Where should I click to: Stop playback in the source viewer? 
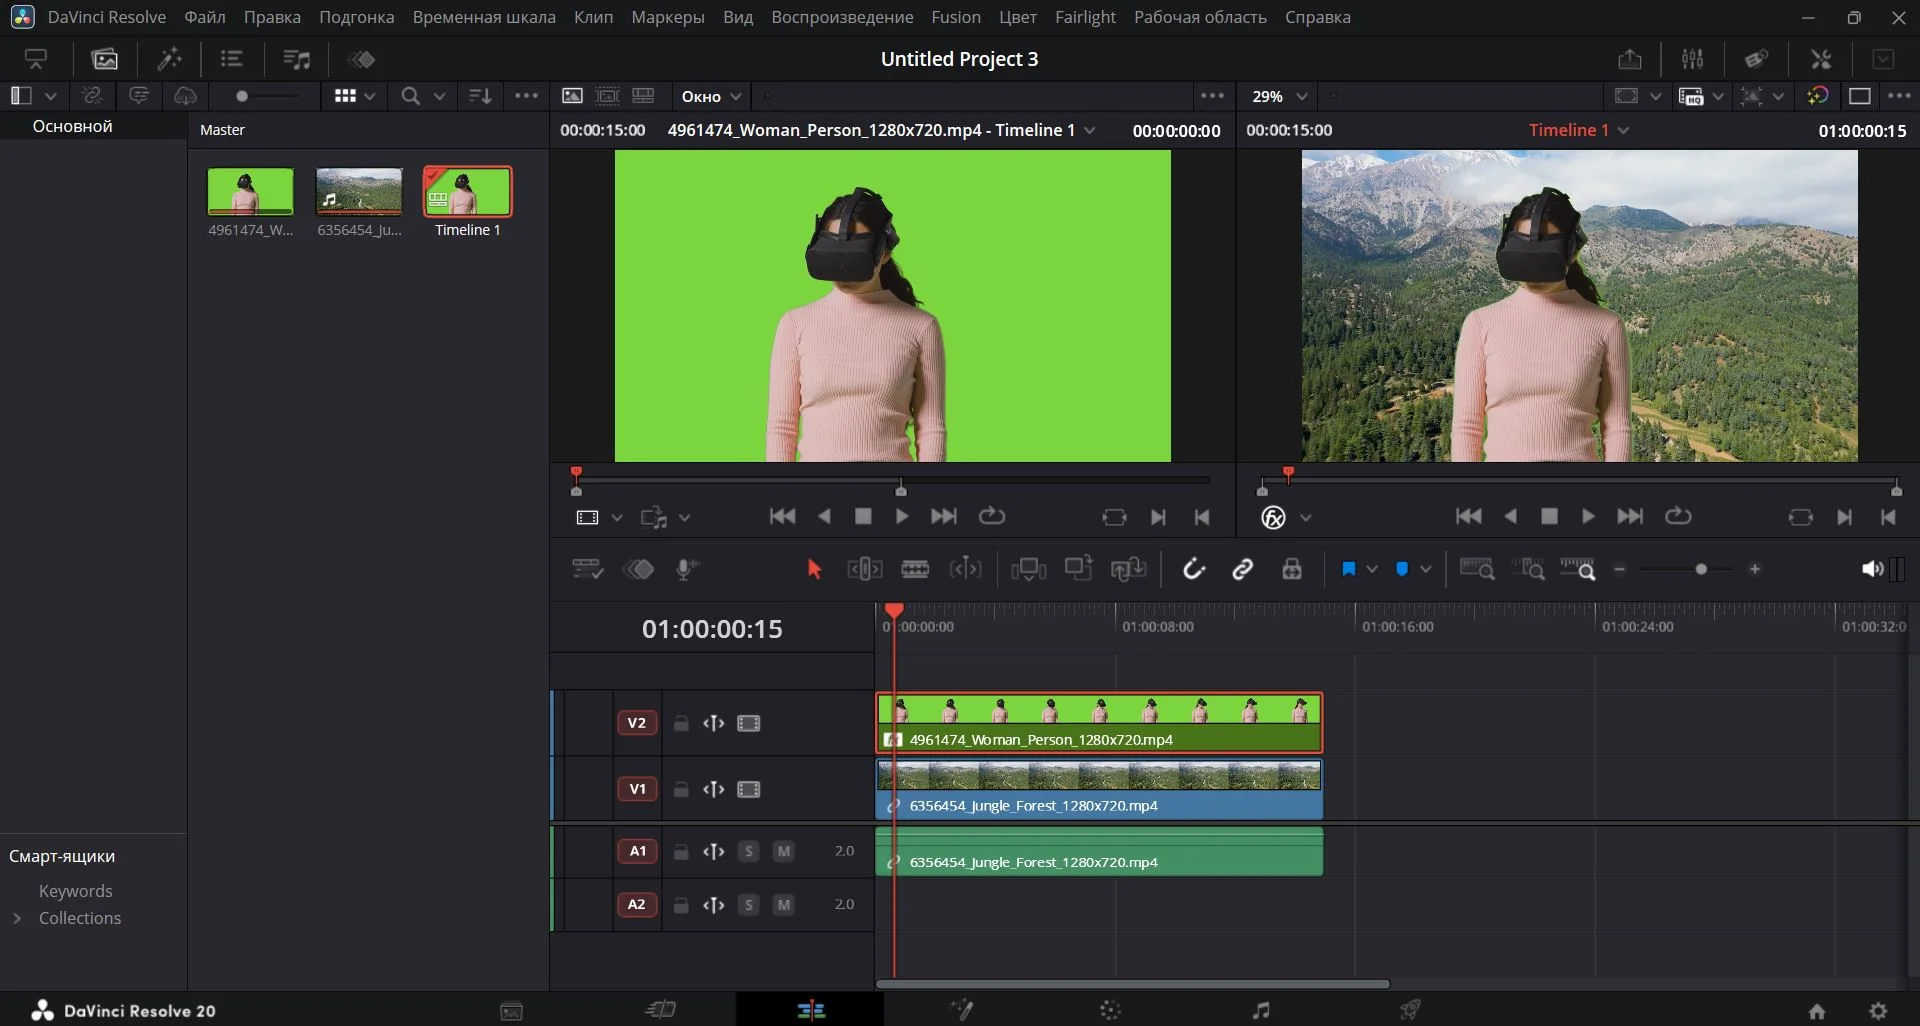[863, 516]
